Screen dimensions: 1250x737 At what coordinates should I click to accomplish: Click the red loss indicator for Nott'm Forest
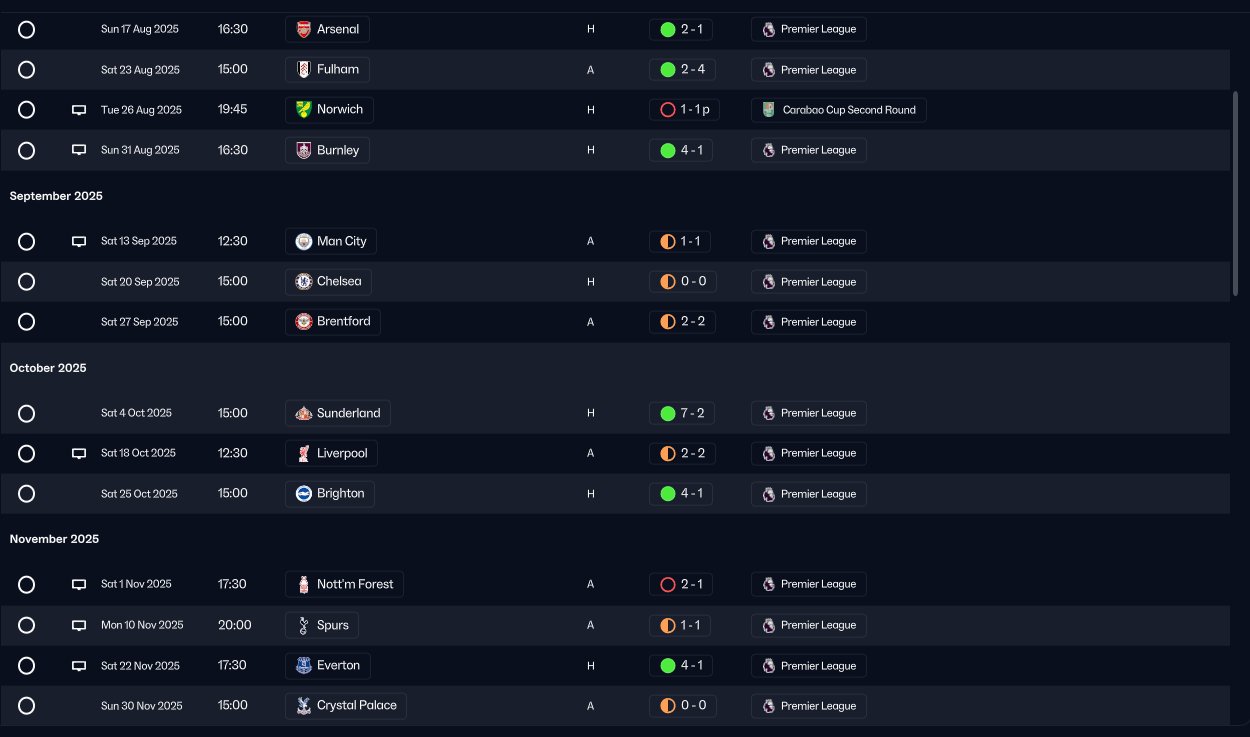668,584
